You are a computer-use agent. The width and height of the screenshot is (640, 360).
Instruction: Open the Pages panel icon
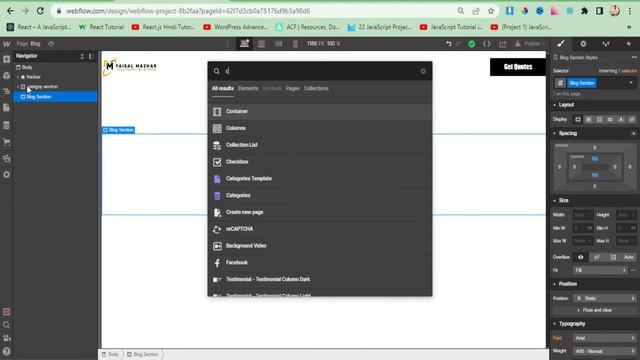pos(7,108)
